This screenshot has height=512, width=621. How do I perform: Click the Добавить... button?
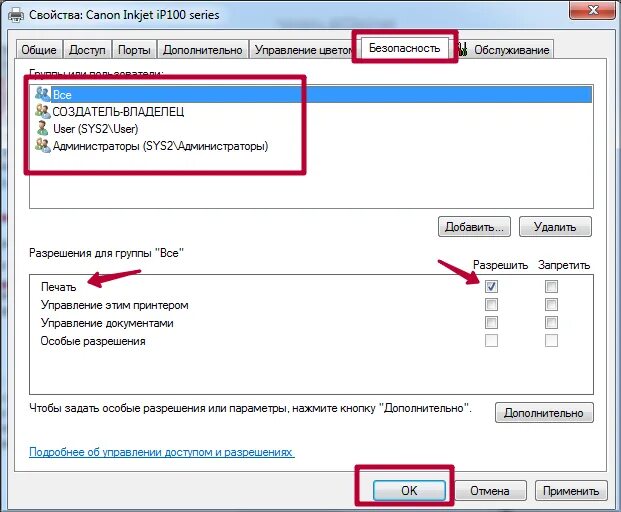[474, 227]
